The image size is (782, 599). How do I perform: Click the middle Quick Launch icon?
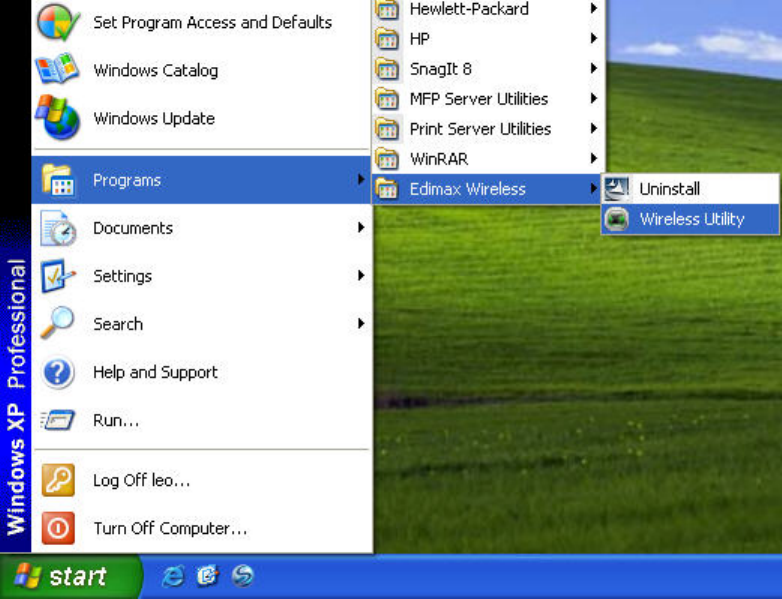(x=207, y=577)
